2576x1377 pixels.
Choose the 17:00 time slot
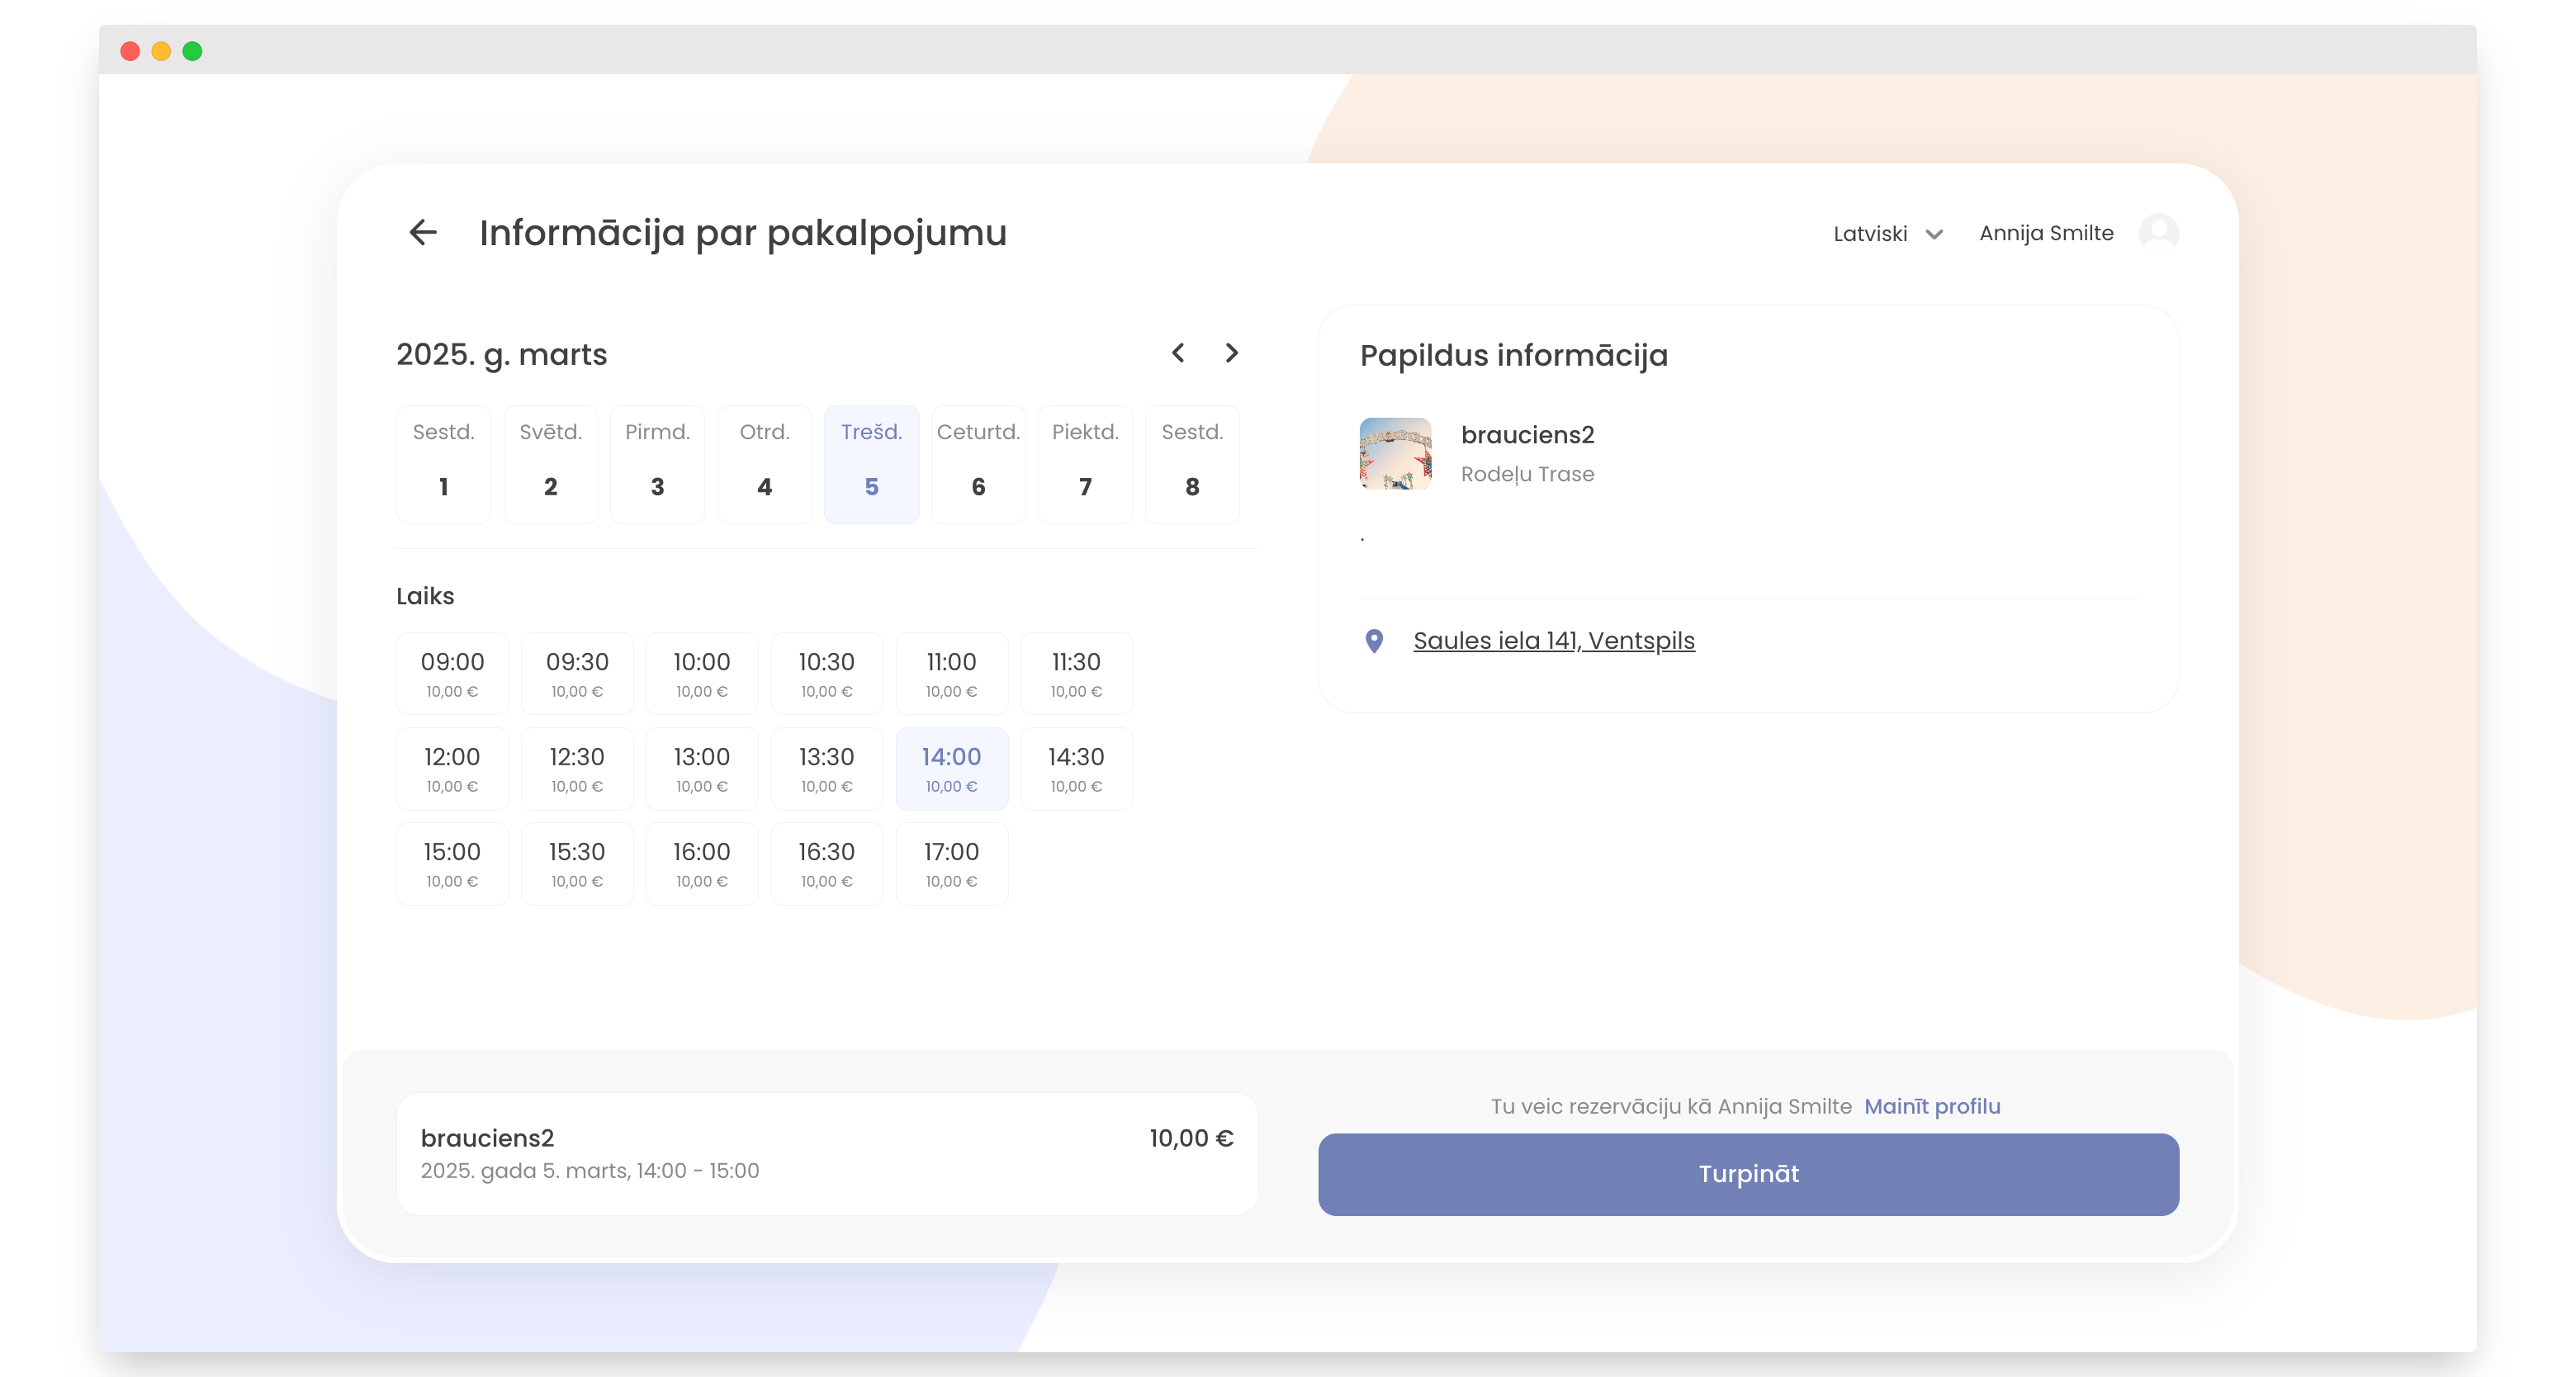tap(951, 863)
